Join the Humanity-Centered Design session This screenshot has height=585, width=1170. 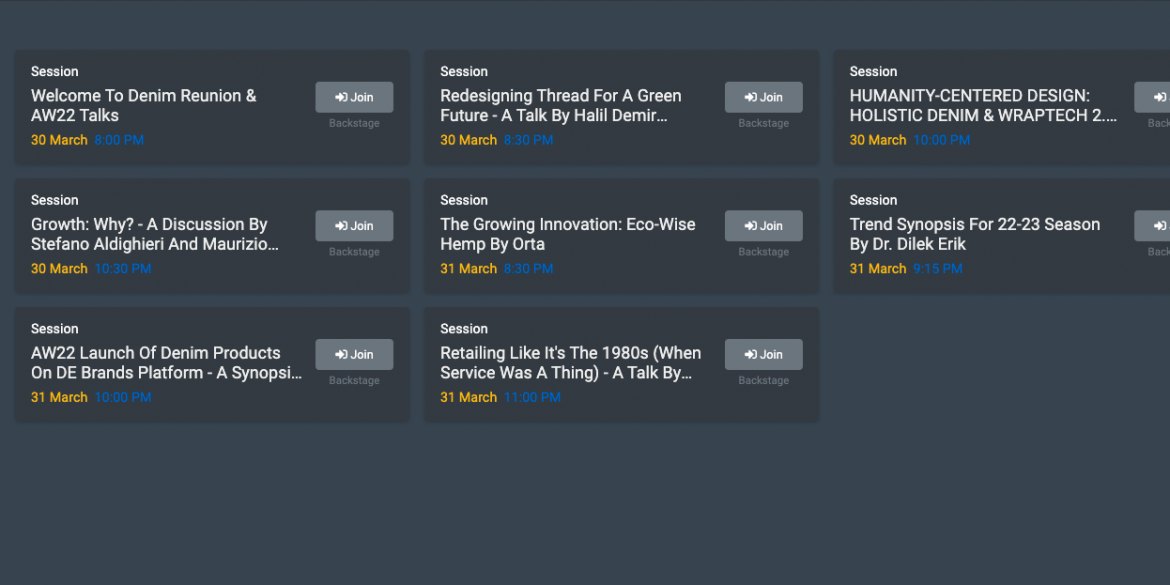(1152, 97)
